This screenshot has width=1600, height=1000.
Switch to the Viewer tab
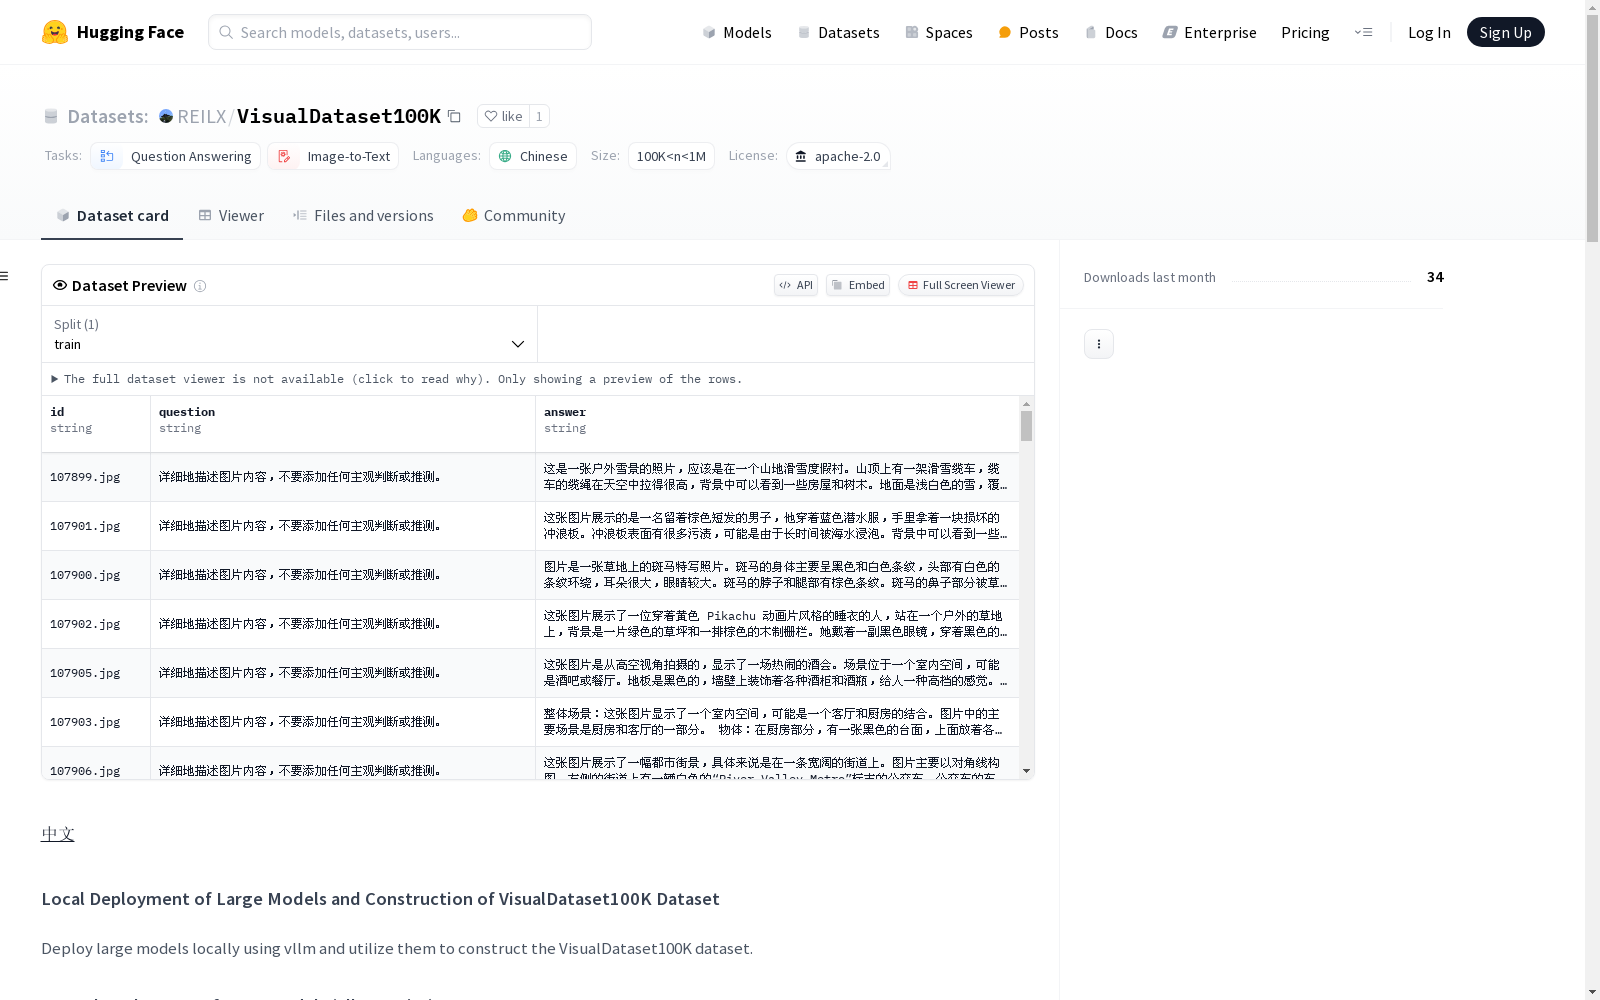pyautogui.click(x=231, y=216)
